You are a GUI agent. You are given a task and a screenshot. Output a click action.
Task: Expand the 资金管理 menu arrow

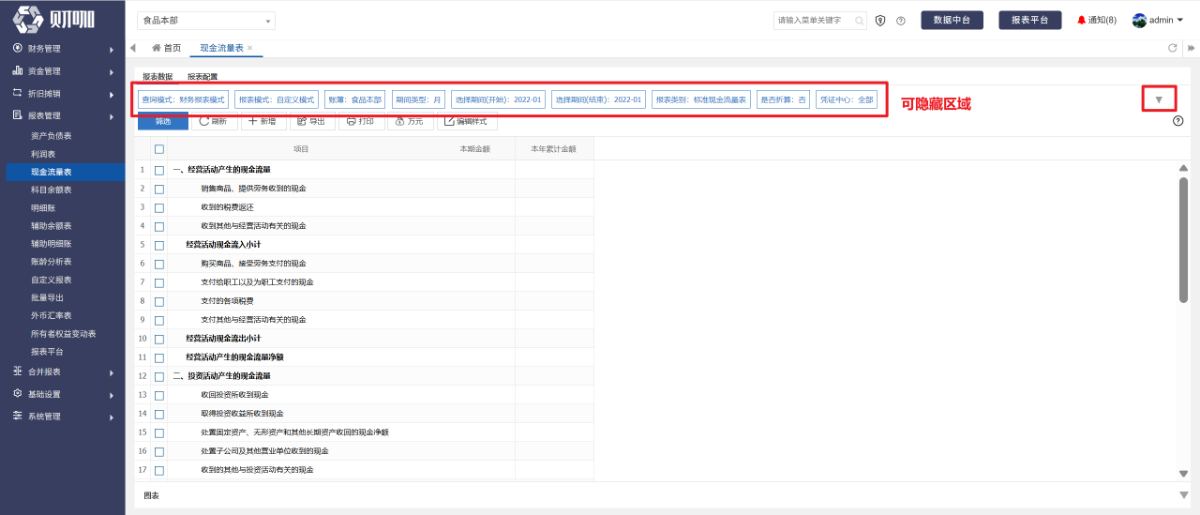112,71
